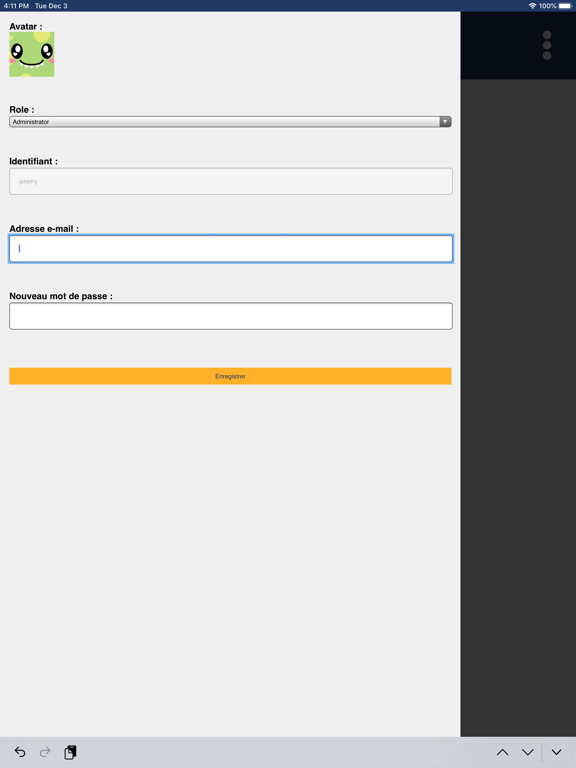Click the green monster avatar image
Viewport: 576px width, 768px height.
(32, 54)
